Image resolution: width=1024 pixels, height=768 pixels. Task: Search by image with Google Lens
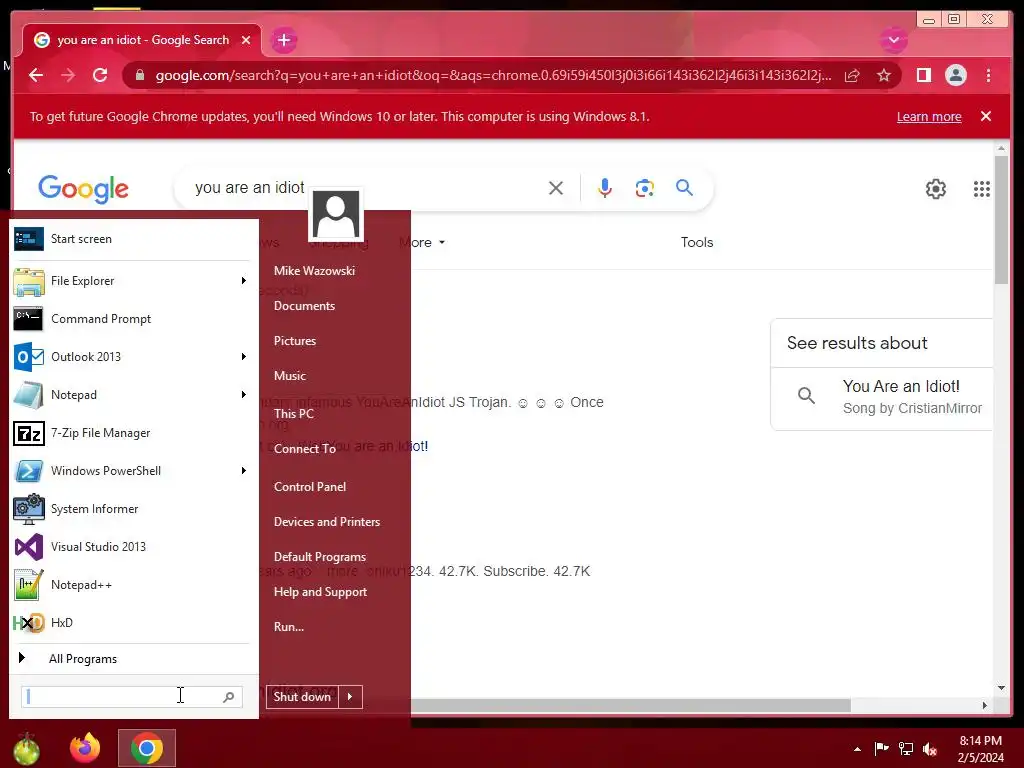tap(645, 188)
